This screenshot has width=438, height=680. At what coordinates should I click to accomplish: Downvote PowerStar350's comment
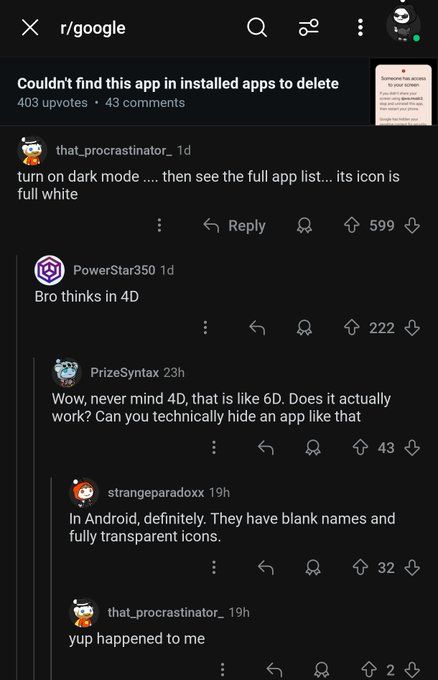click(x=412, y=328)
